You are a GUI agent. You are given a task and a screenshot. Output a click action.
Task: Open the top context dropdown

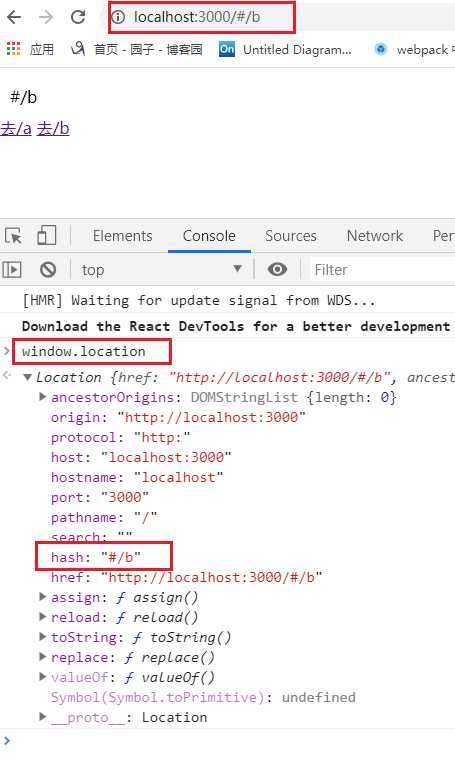point(162,269)
